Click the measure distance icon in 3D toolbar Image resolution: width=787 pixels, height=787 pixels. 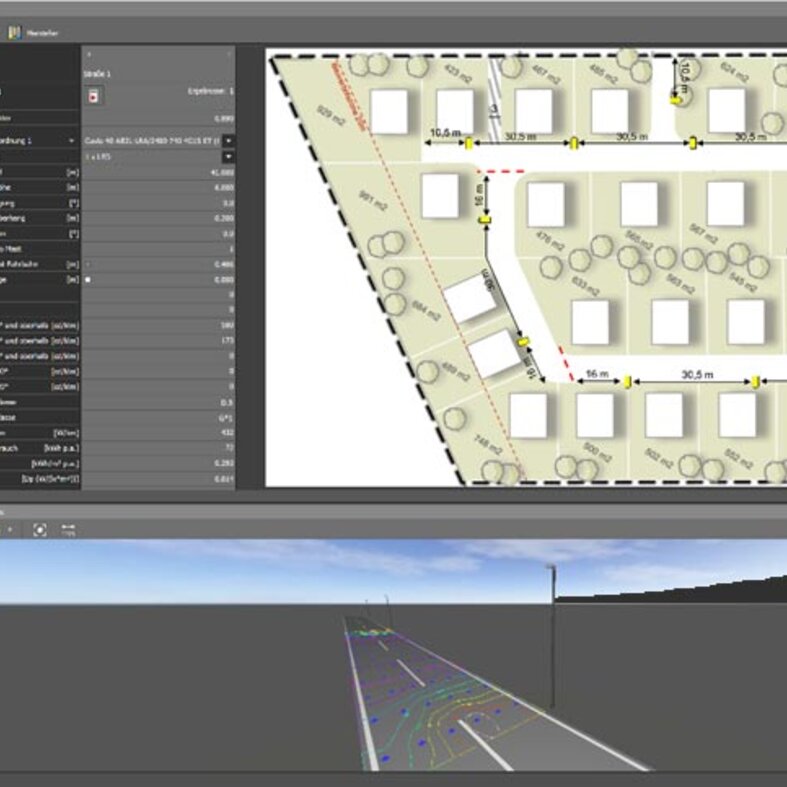[68, 529]
